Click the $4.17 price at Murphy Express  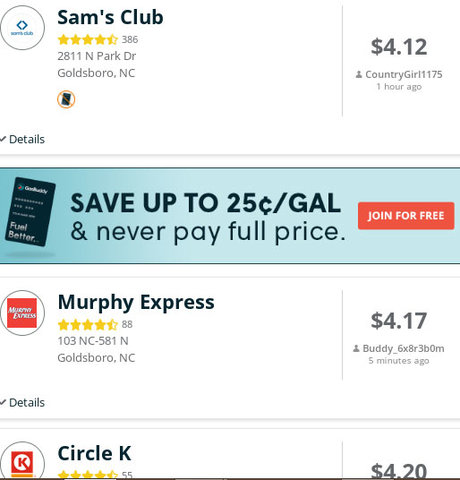coord(399,321)
